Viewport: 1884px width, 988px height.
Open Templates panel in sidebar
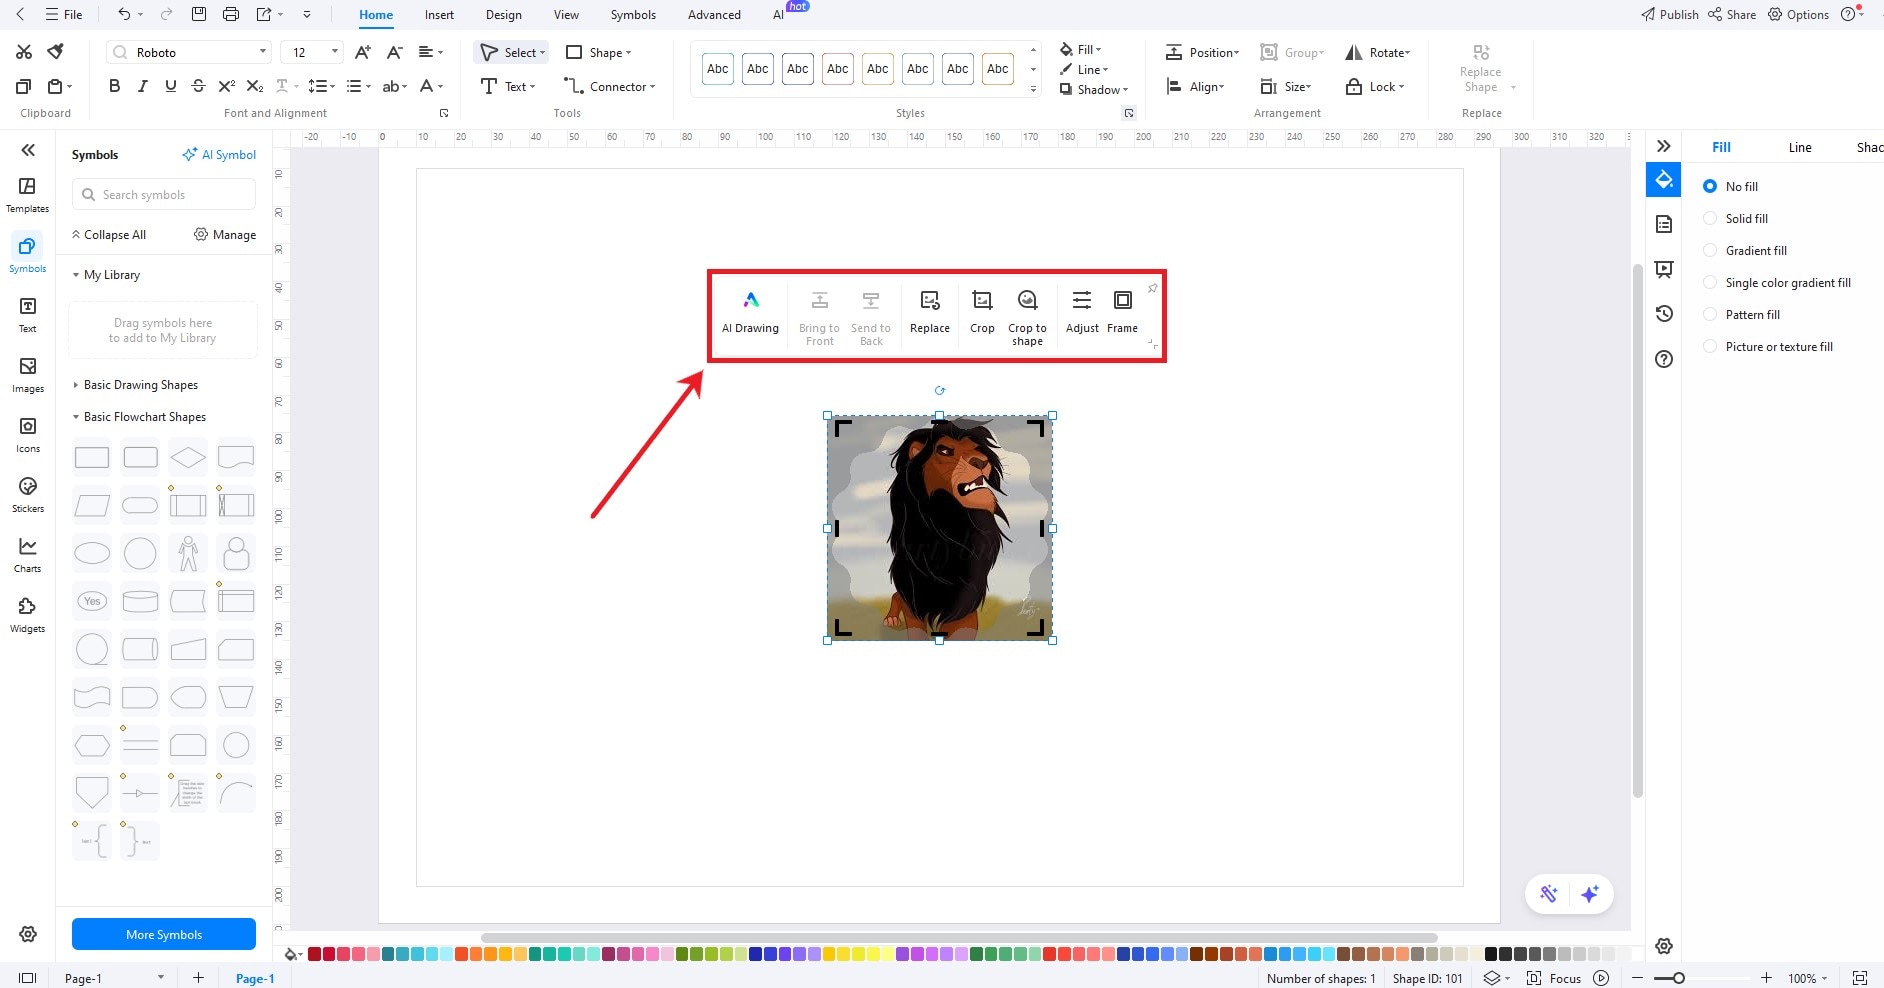click(28, 195)
